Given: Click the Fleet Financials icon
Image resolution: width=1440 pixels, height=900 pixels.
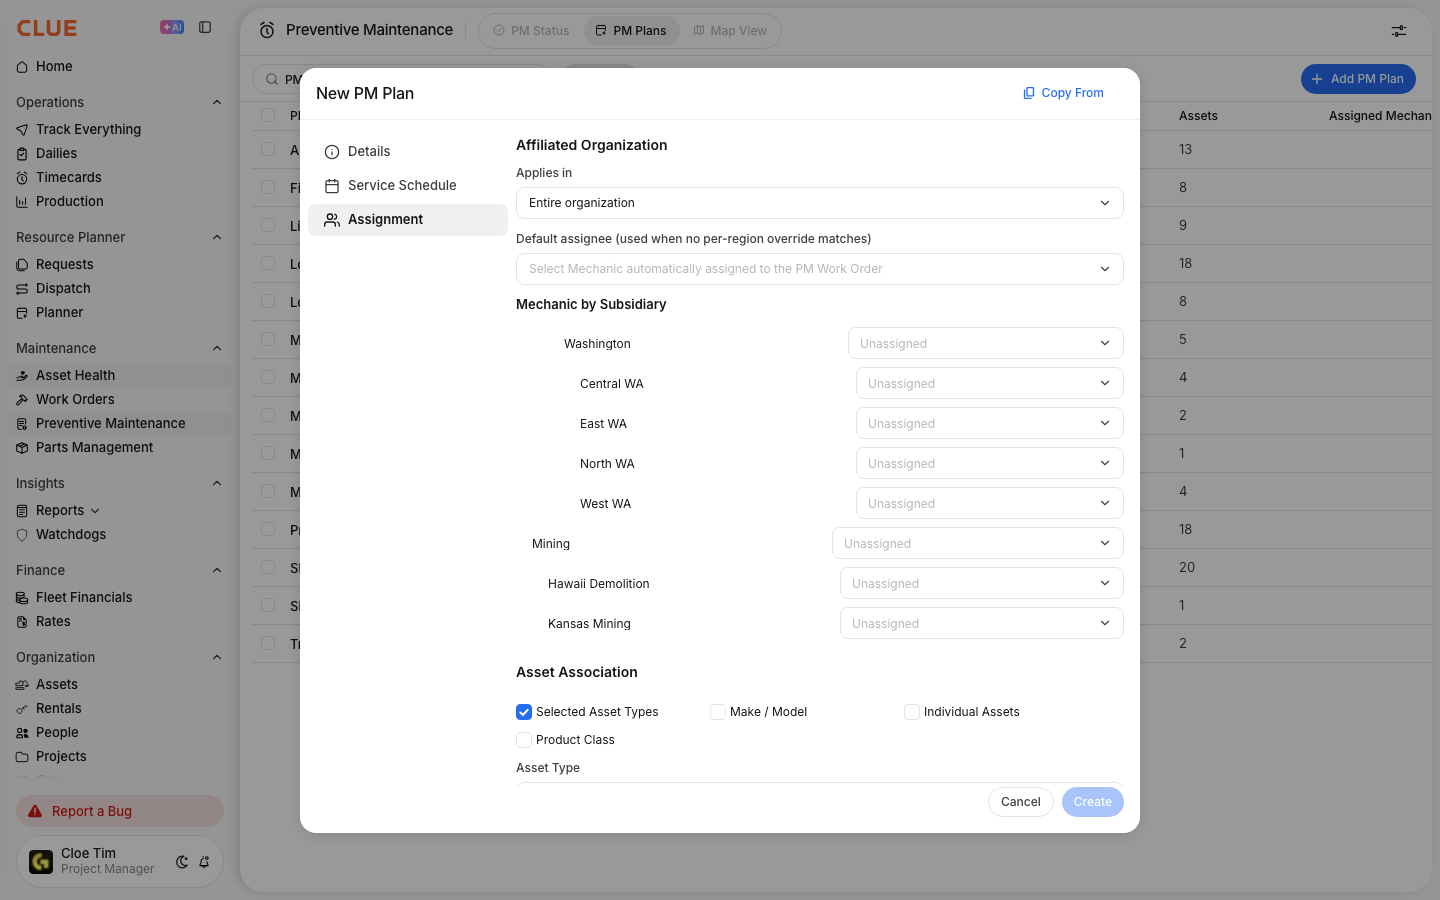Looking at the screenshot, I should click(22, 597).
